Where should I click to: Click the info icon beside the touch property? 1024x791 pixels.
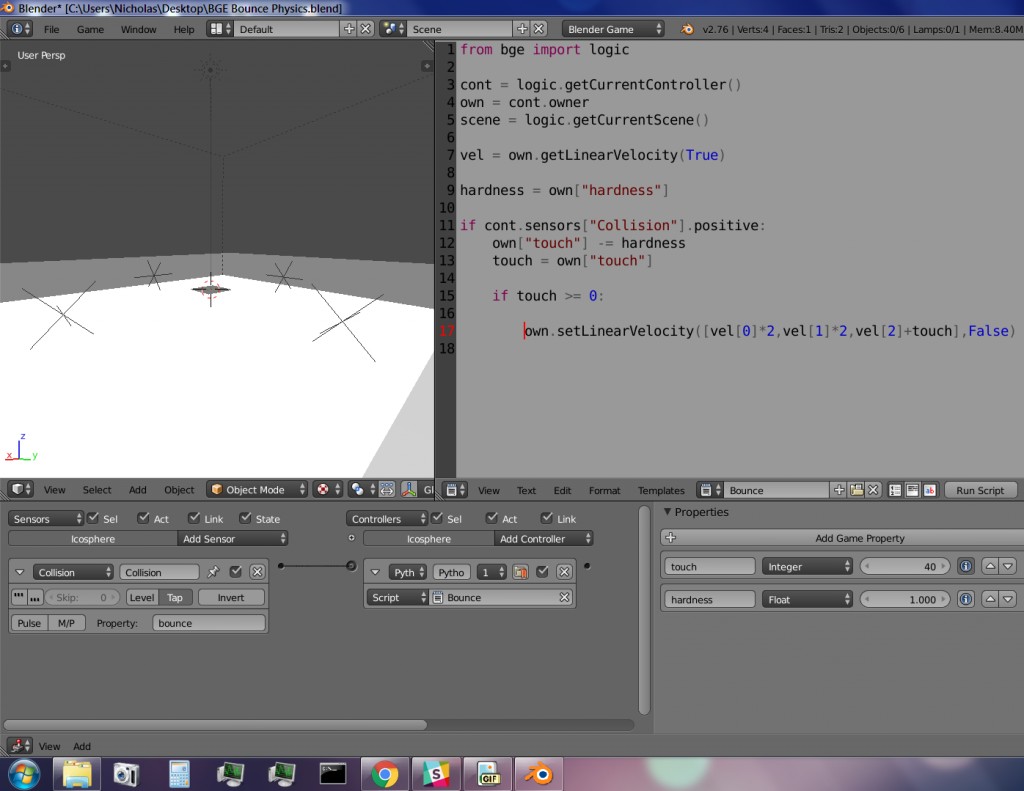964,565
